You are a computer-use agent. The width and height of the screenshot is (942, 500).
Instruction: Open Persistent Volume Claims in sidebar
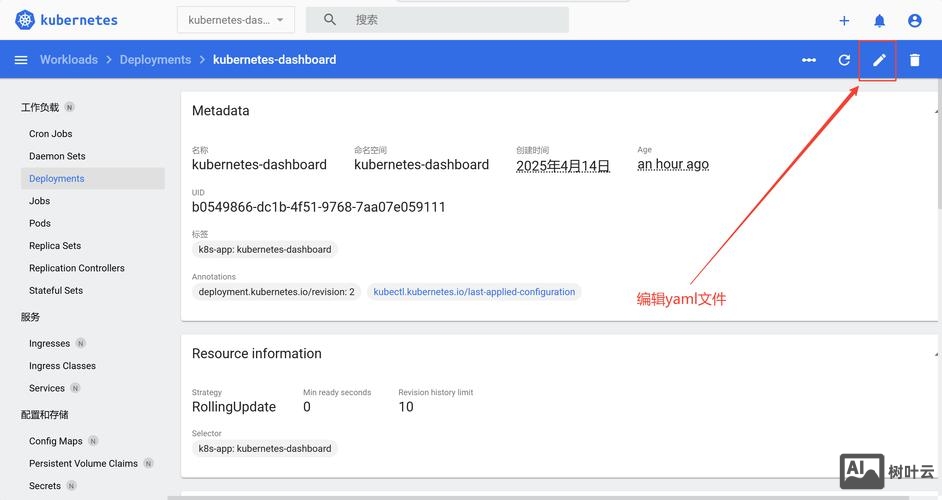coord(83,463)
